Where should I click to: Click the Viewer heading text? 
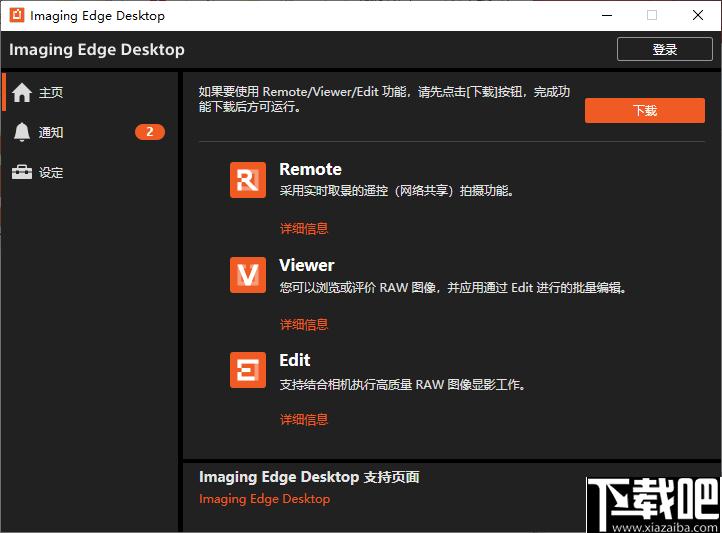tap(307, 265)
